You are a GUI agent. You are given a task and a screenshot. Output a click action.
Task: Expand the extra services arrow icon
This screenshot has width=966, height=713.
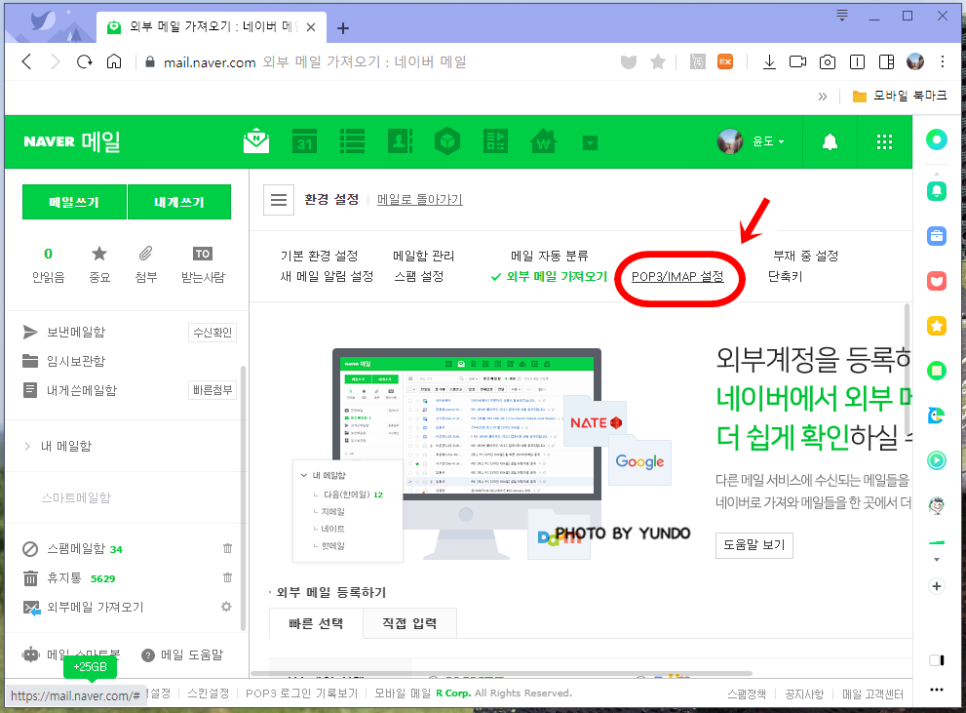pos(590,143)
